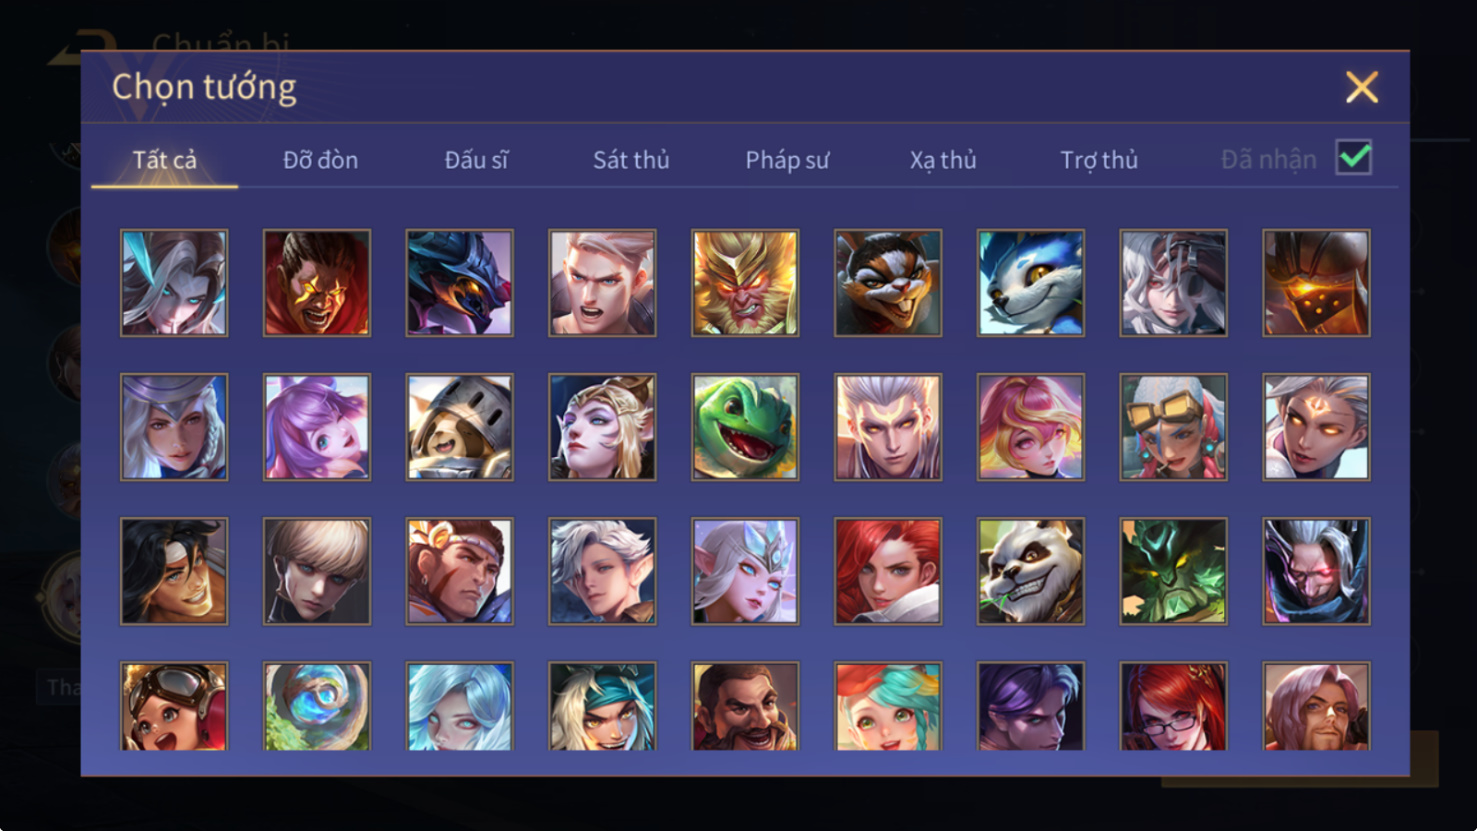
Task: Pick the raccoon hero portrait
Action: click(888, 283)
